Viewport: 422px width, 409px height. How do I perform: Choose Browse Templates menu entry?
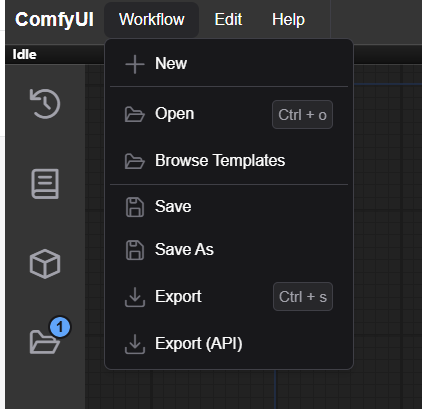point(229,161)
